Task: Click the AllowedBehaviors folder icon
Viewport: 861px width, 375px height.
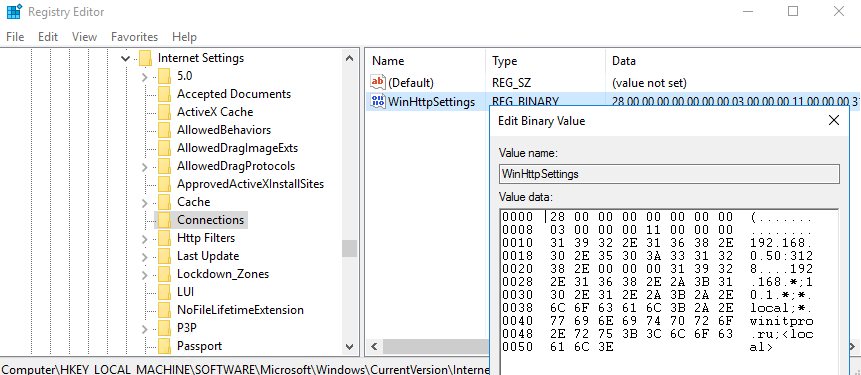Action: (164, 130)
